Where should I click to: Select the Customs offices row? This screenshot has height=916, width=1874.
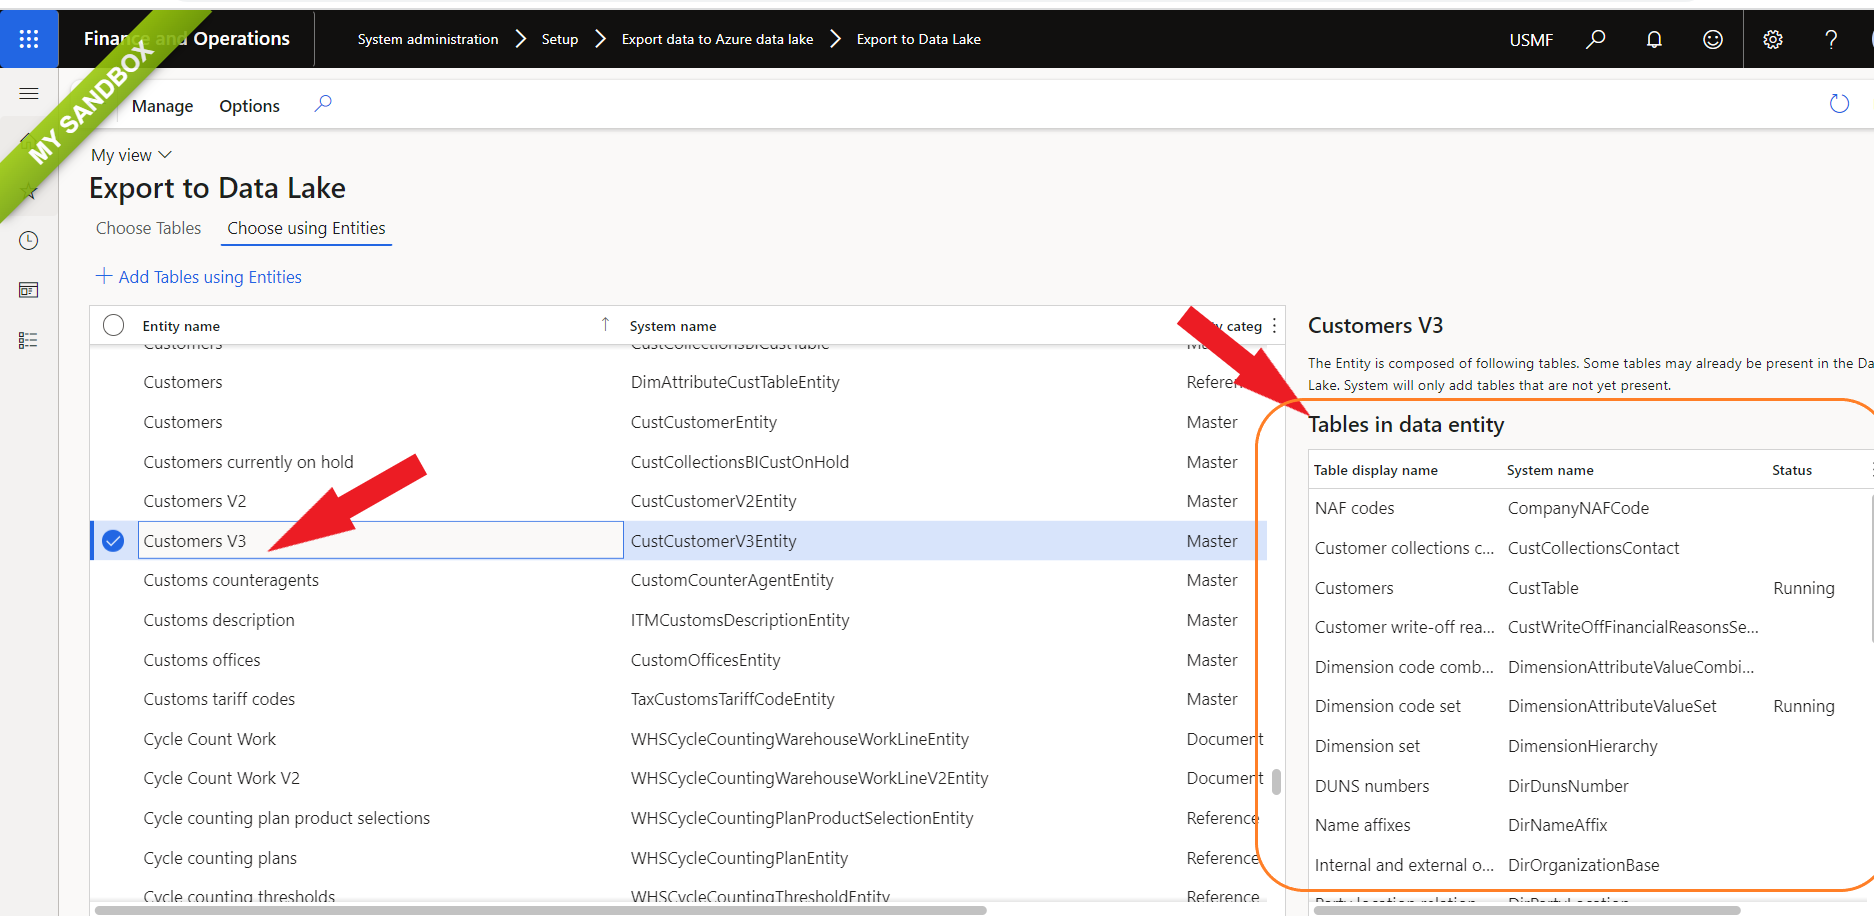tap(678, 660)
